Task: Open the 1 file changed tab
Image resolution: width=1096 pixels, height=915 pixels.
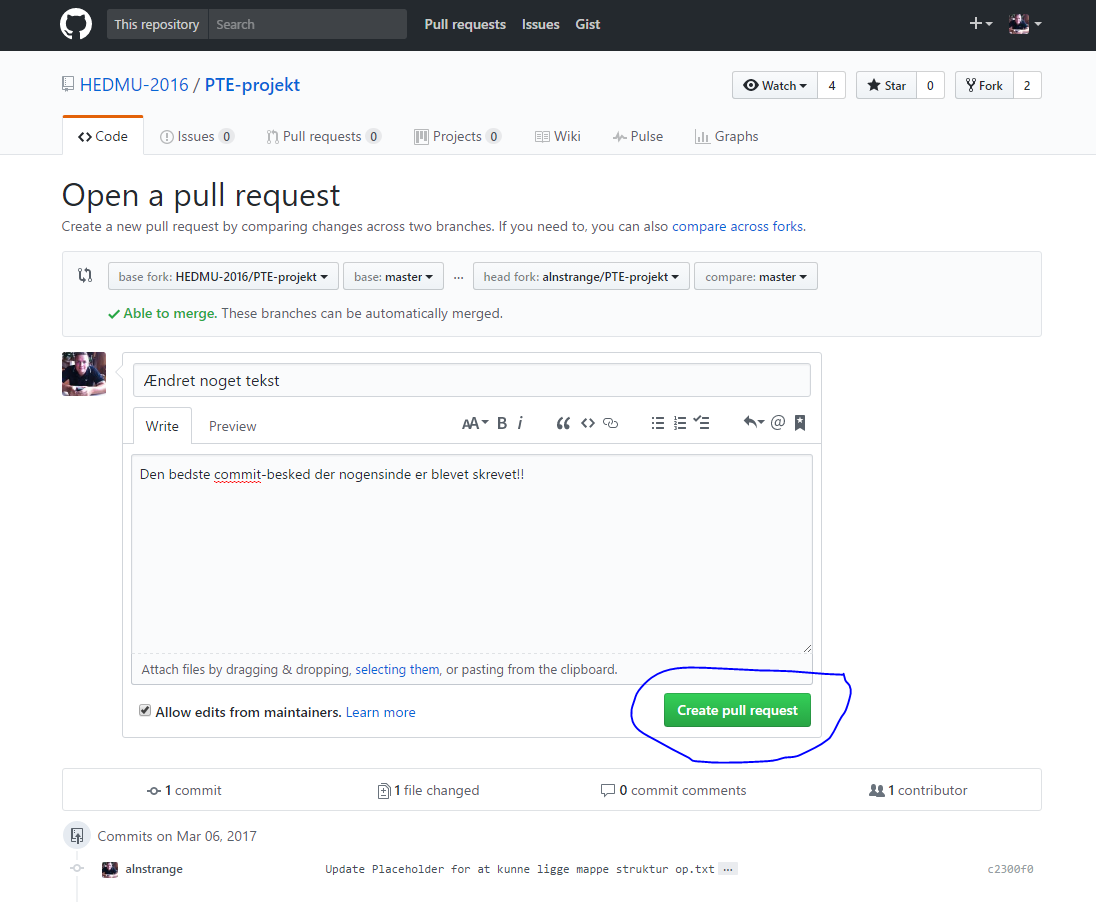Action: [x=428, y=791]
